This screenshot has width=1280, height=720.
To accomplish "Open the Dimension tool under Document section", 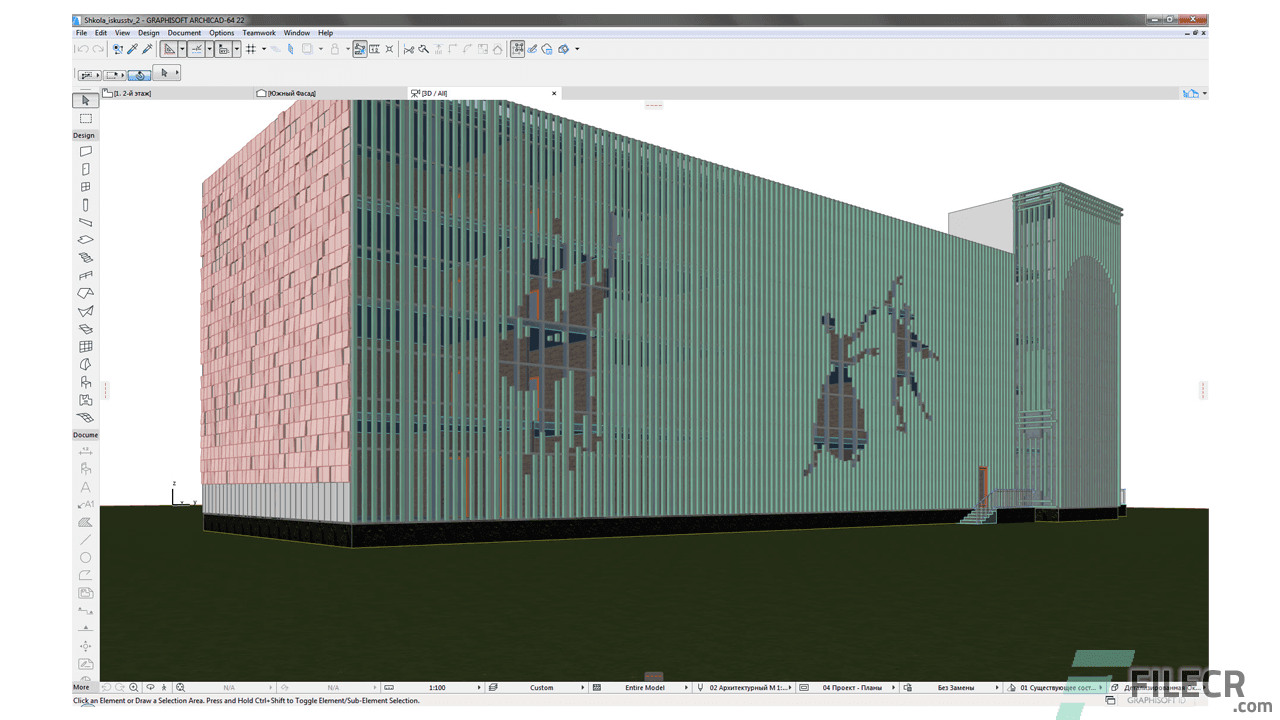I will point(85,451).
